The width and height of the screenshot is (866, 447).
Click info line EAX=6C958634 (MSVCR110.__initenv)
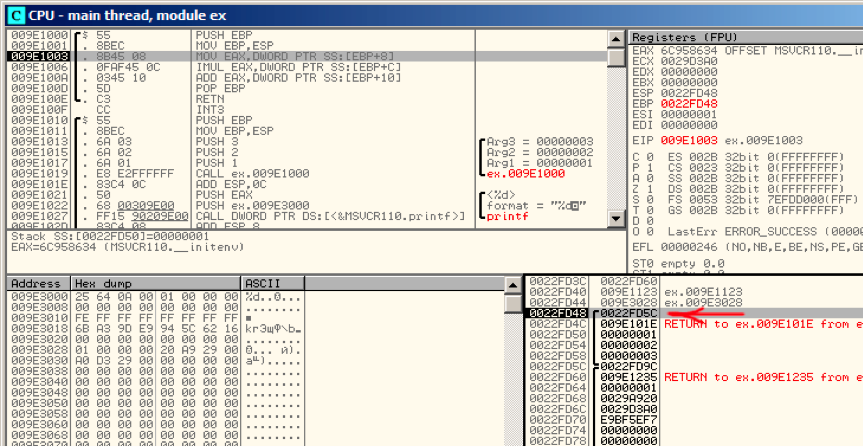128,246
